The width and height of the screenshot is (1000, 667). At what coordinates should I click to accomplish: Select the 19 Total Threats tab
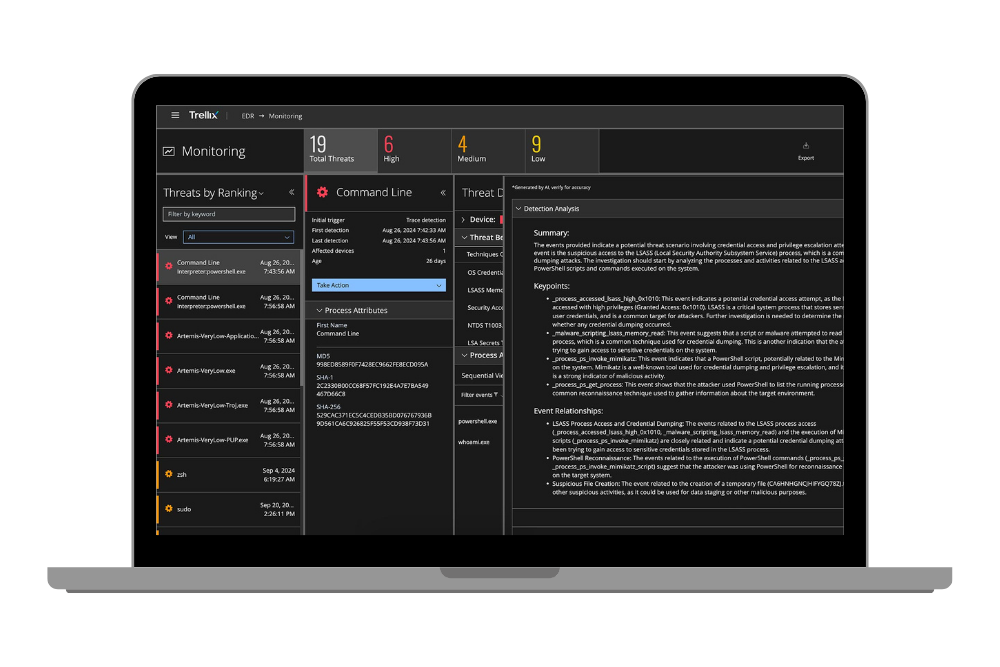pyautogui.click(x=341, y=150)
